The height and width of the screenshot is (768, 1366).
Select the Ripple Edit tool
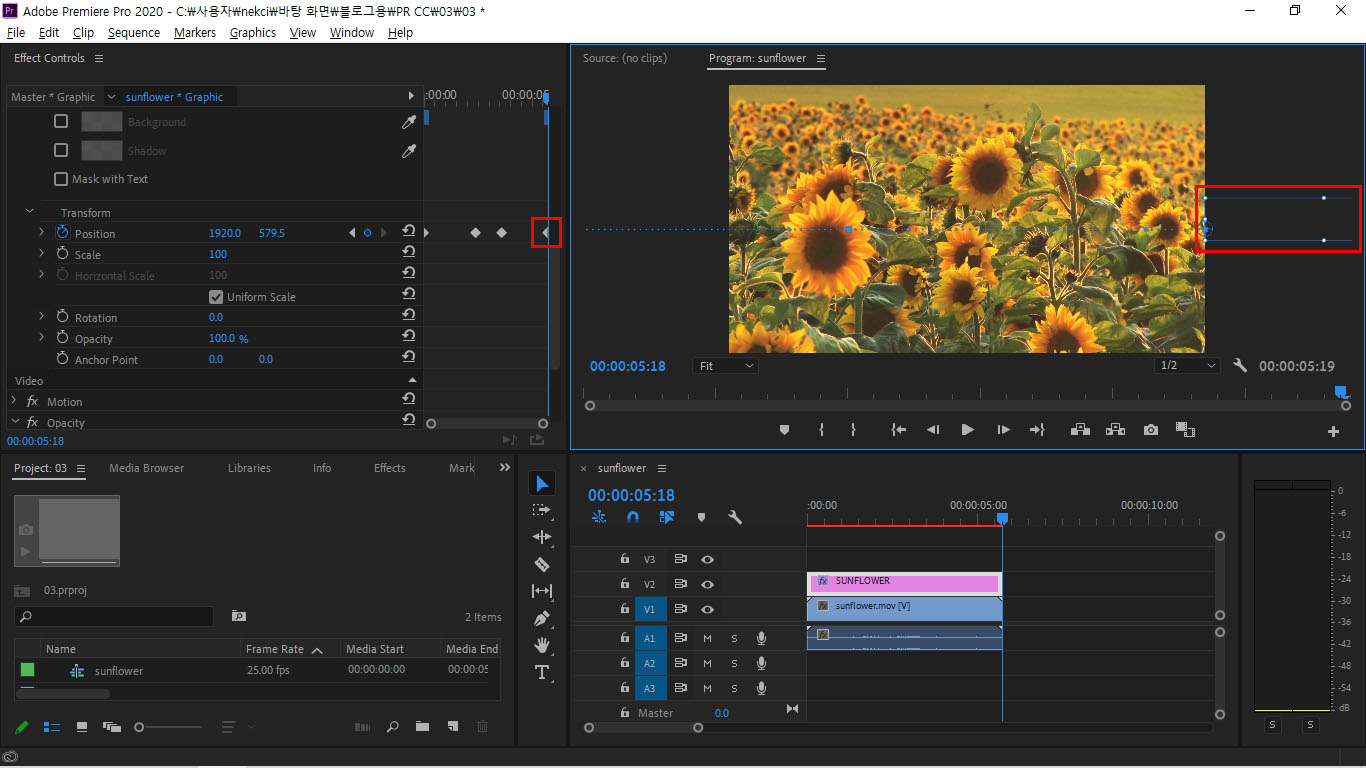click(x=542, y=537)
